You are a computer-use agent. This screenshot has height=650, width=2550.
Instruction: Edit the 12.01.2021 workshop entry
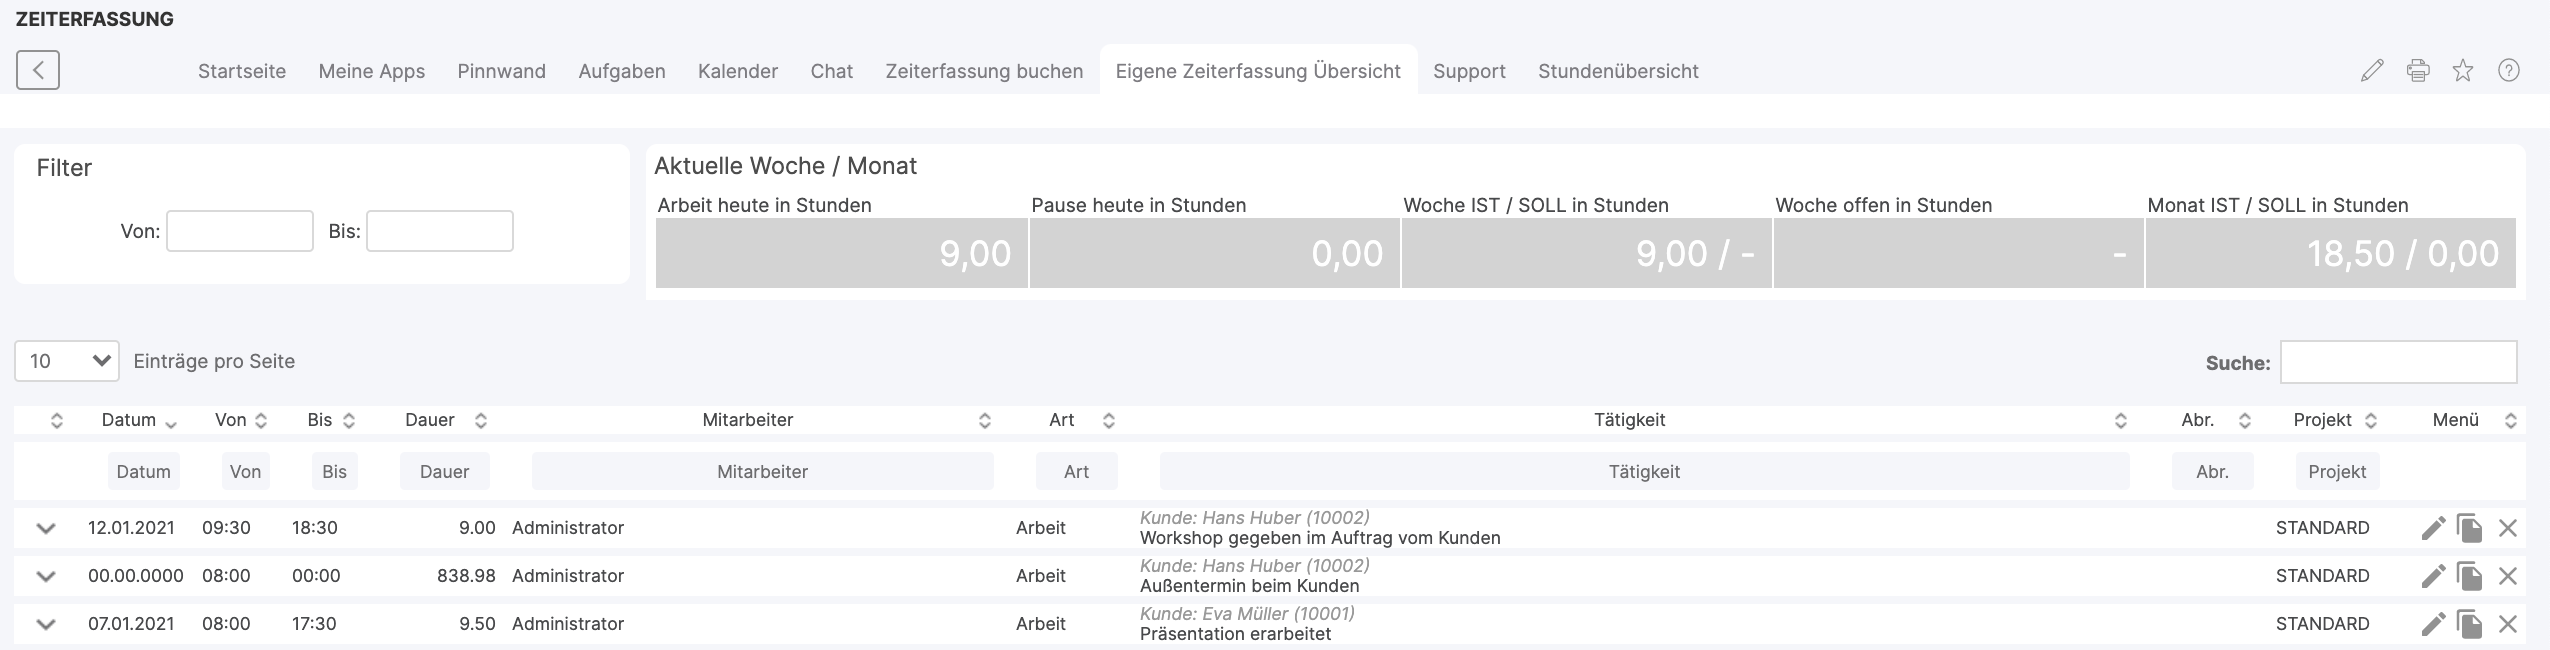(x=2433, y=528)
